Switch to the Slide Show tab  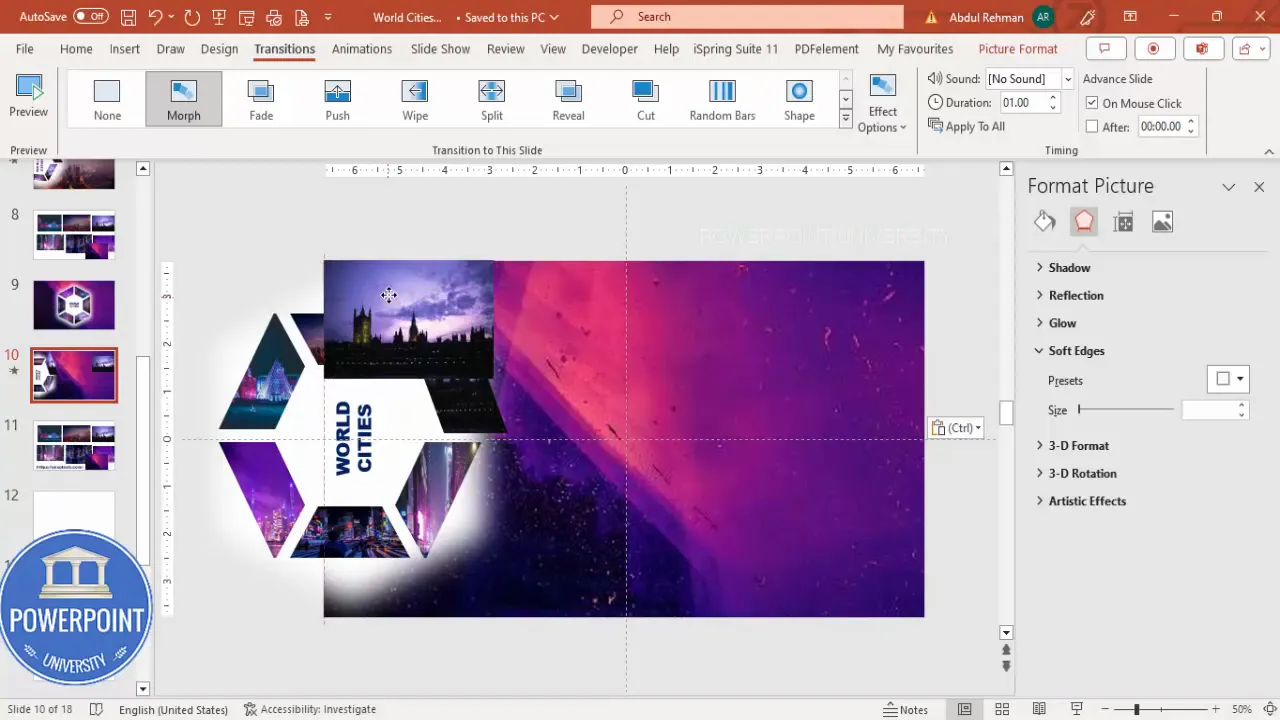[440, 49]
